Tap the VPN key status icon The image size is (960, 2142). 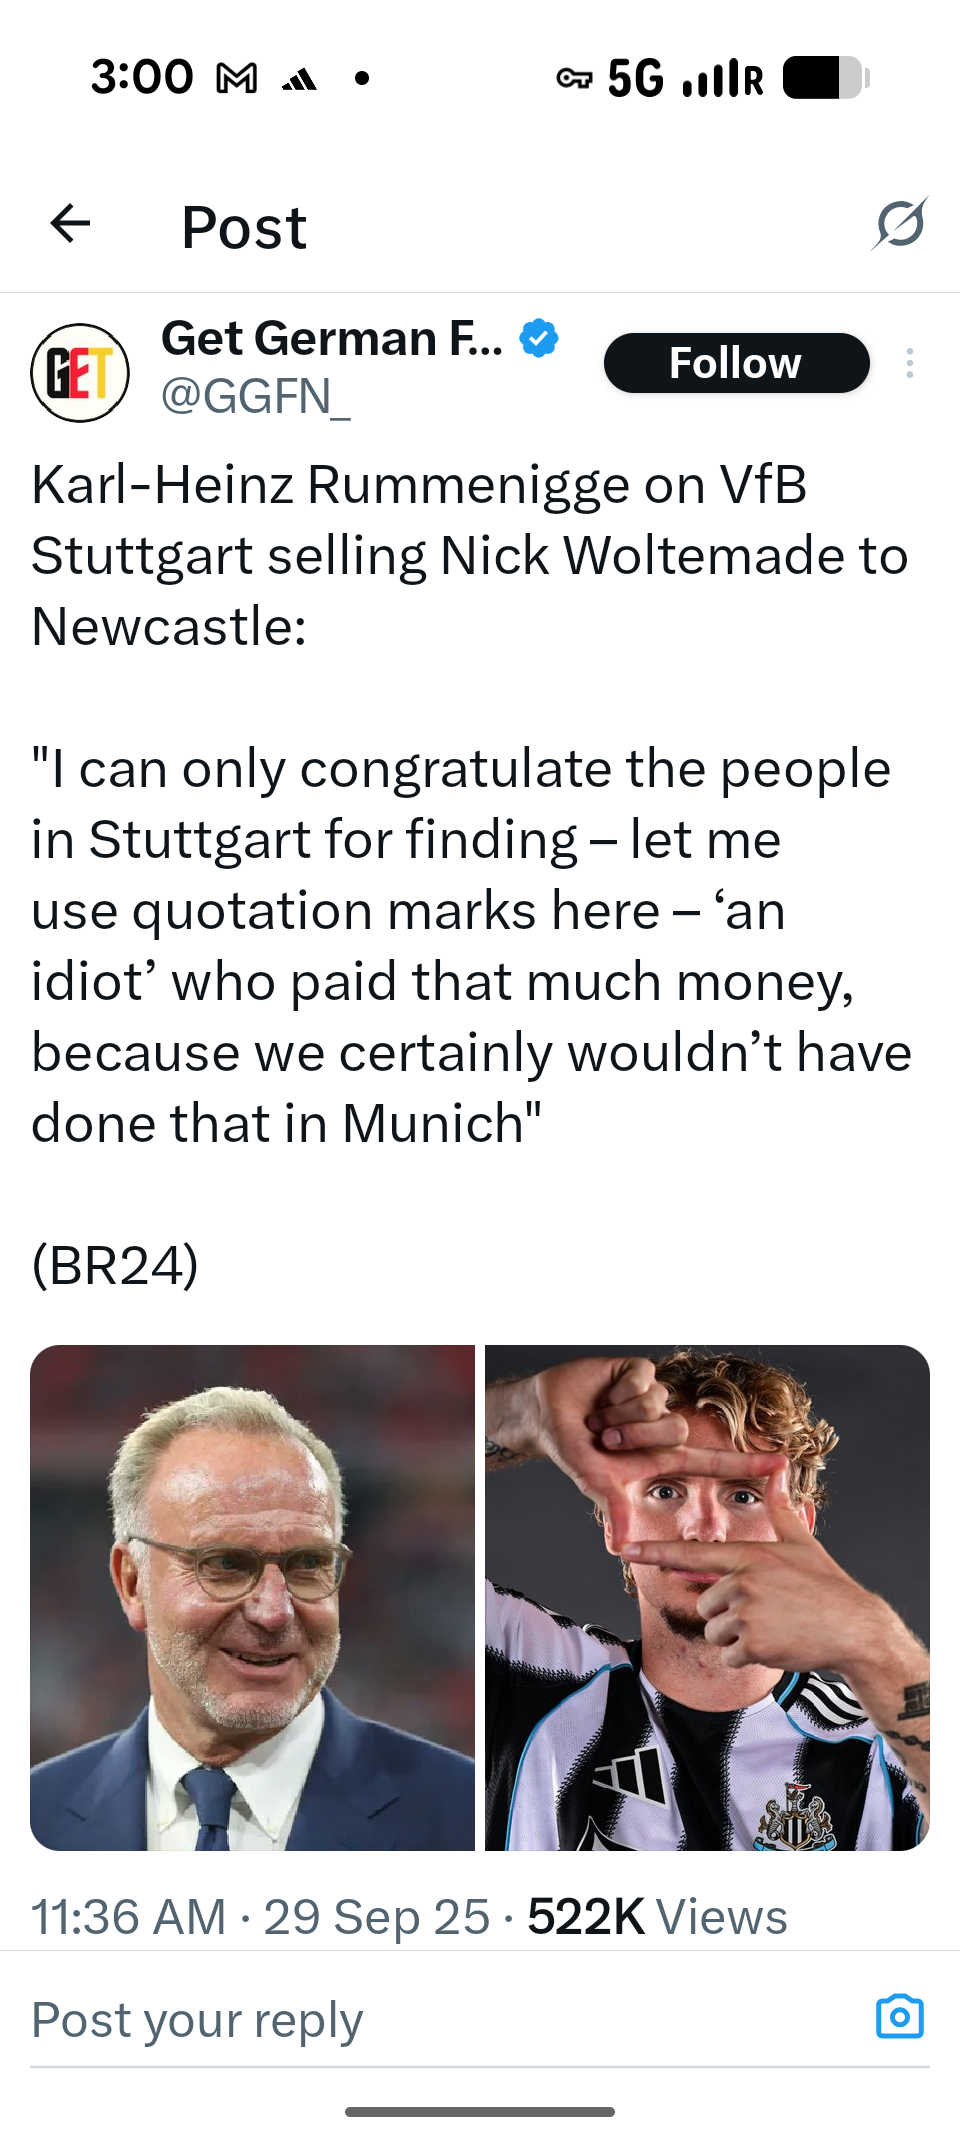[x=574, y=78]
